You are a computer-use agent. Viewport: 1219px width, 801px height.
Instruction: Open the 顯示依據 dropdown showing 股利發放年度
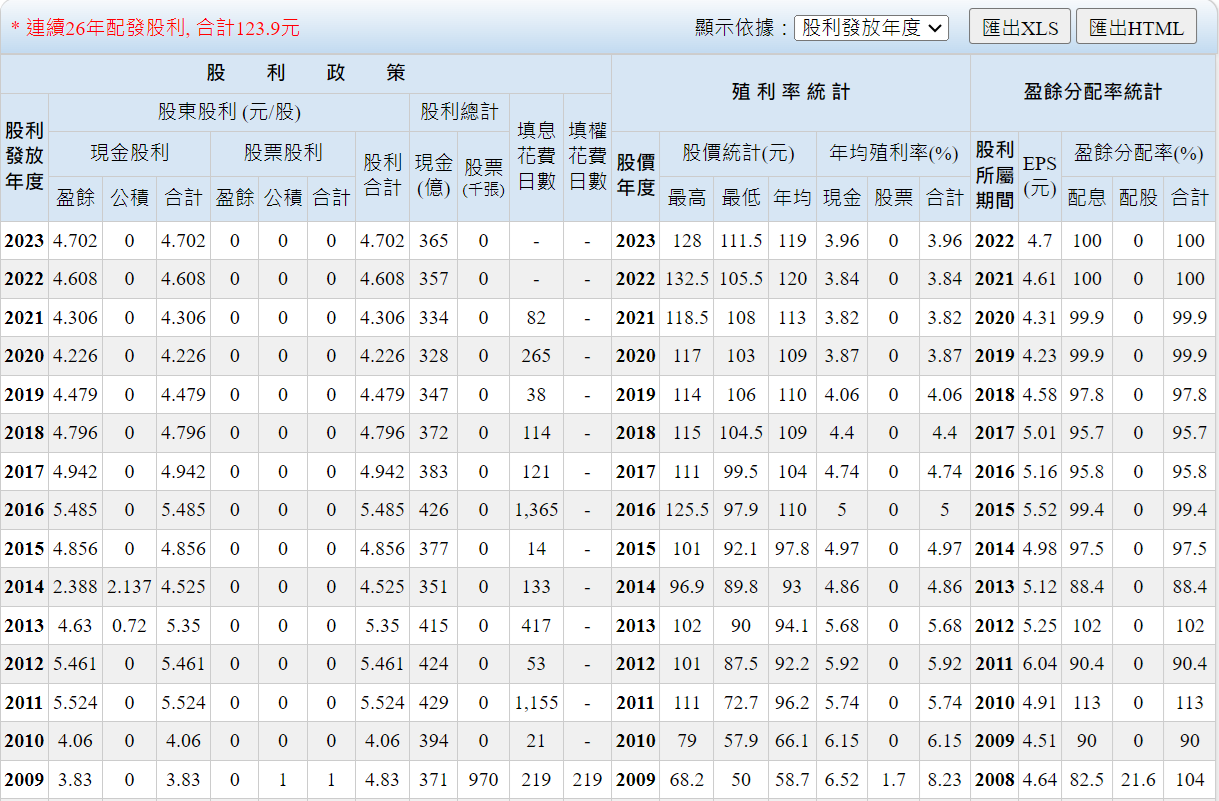coord(871,28)
